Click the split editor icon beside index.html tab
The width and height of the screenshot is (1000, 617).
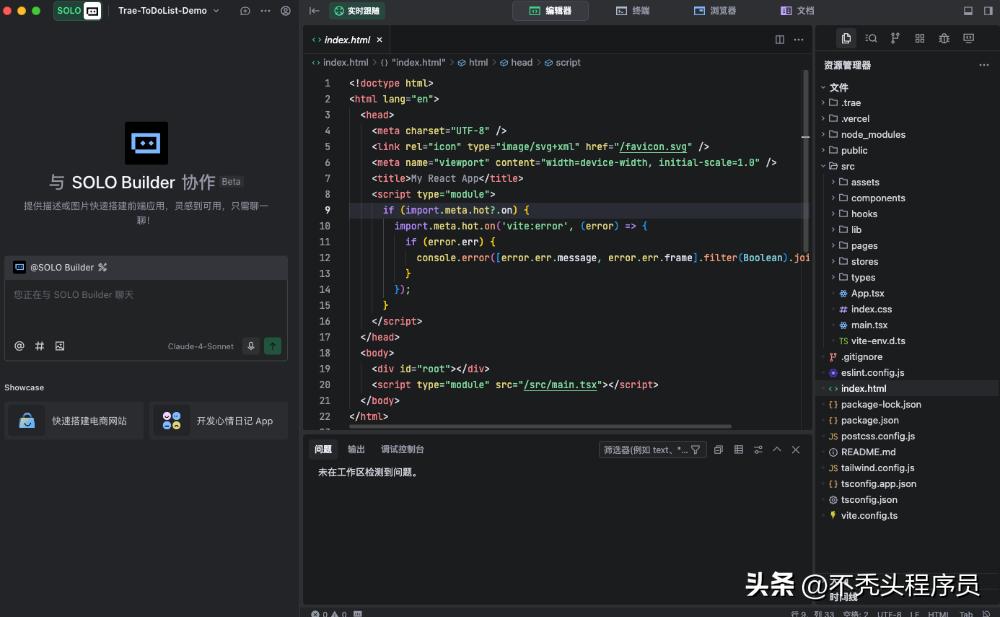click(x=779, y=39)
